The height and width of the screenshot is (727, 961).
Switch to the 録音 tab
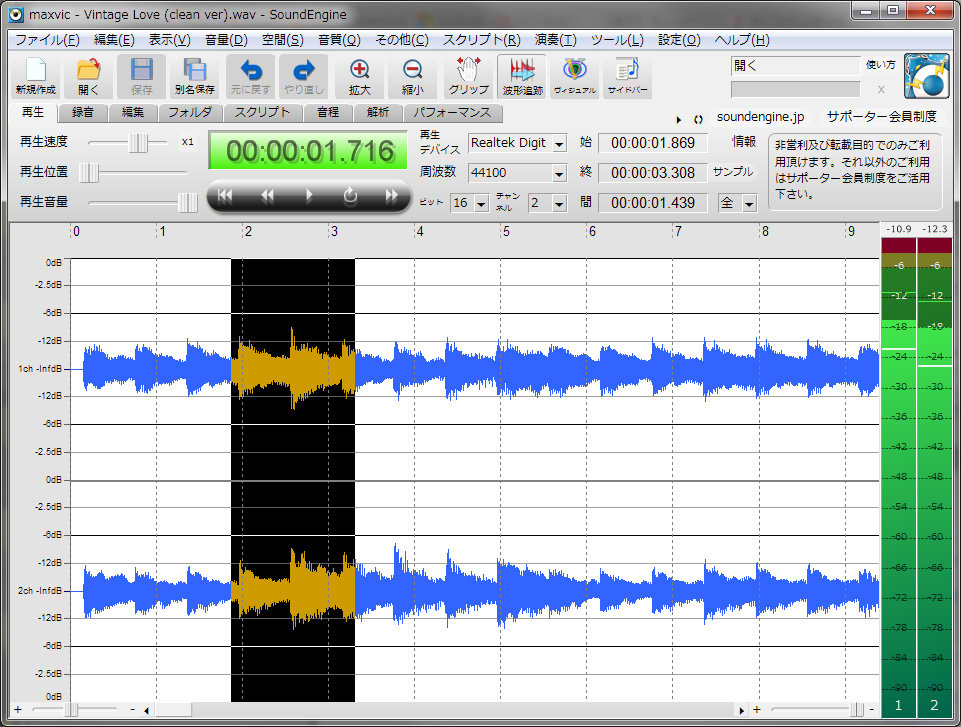pos(83,112)
